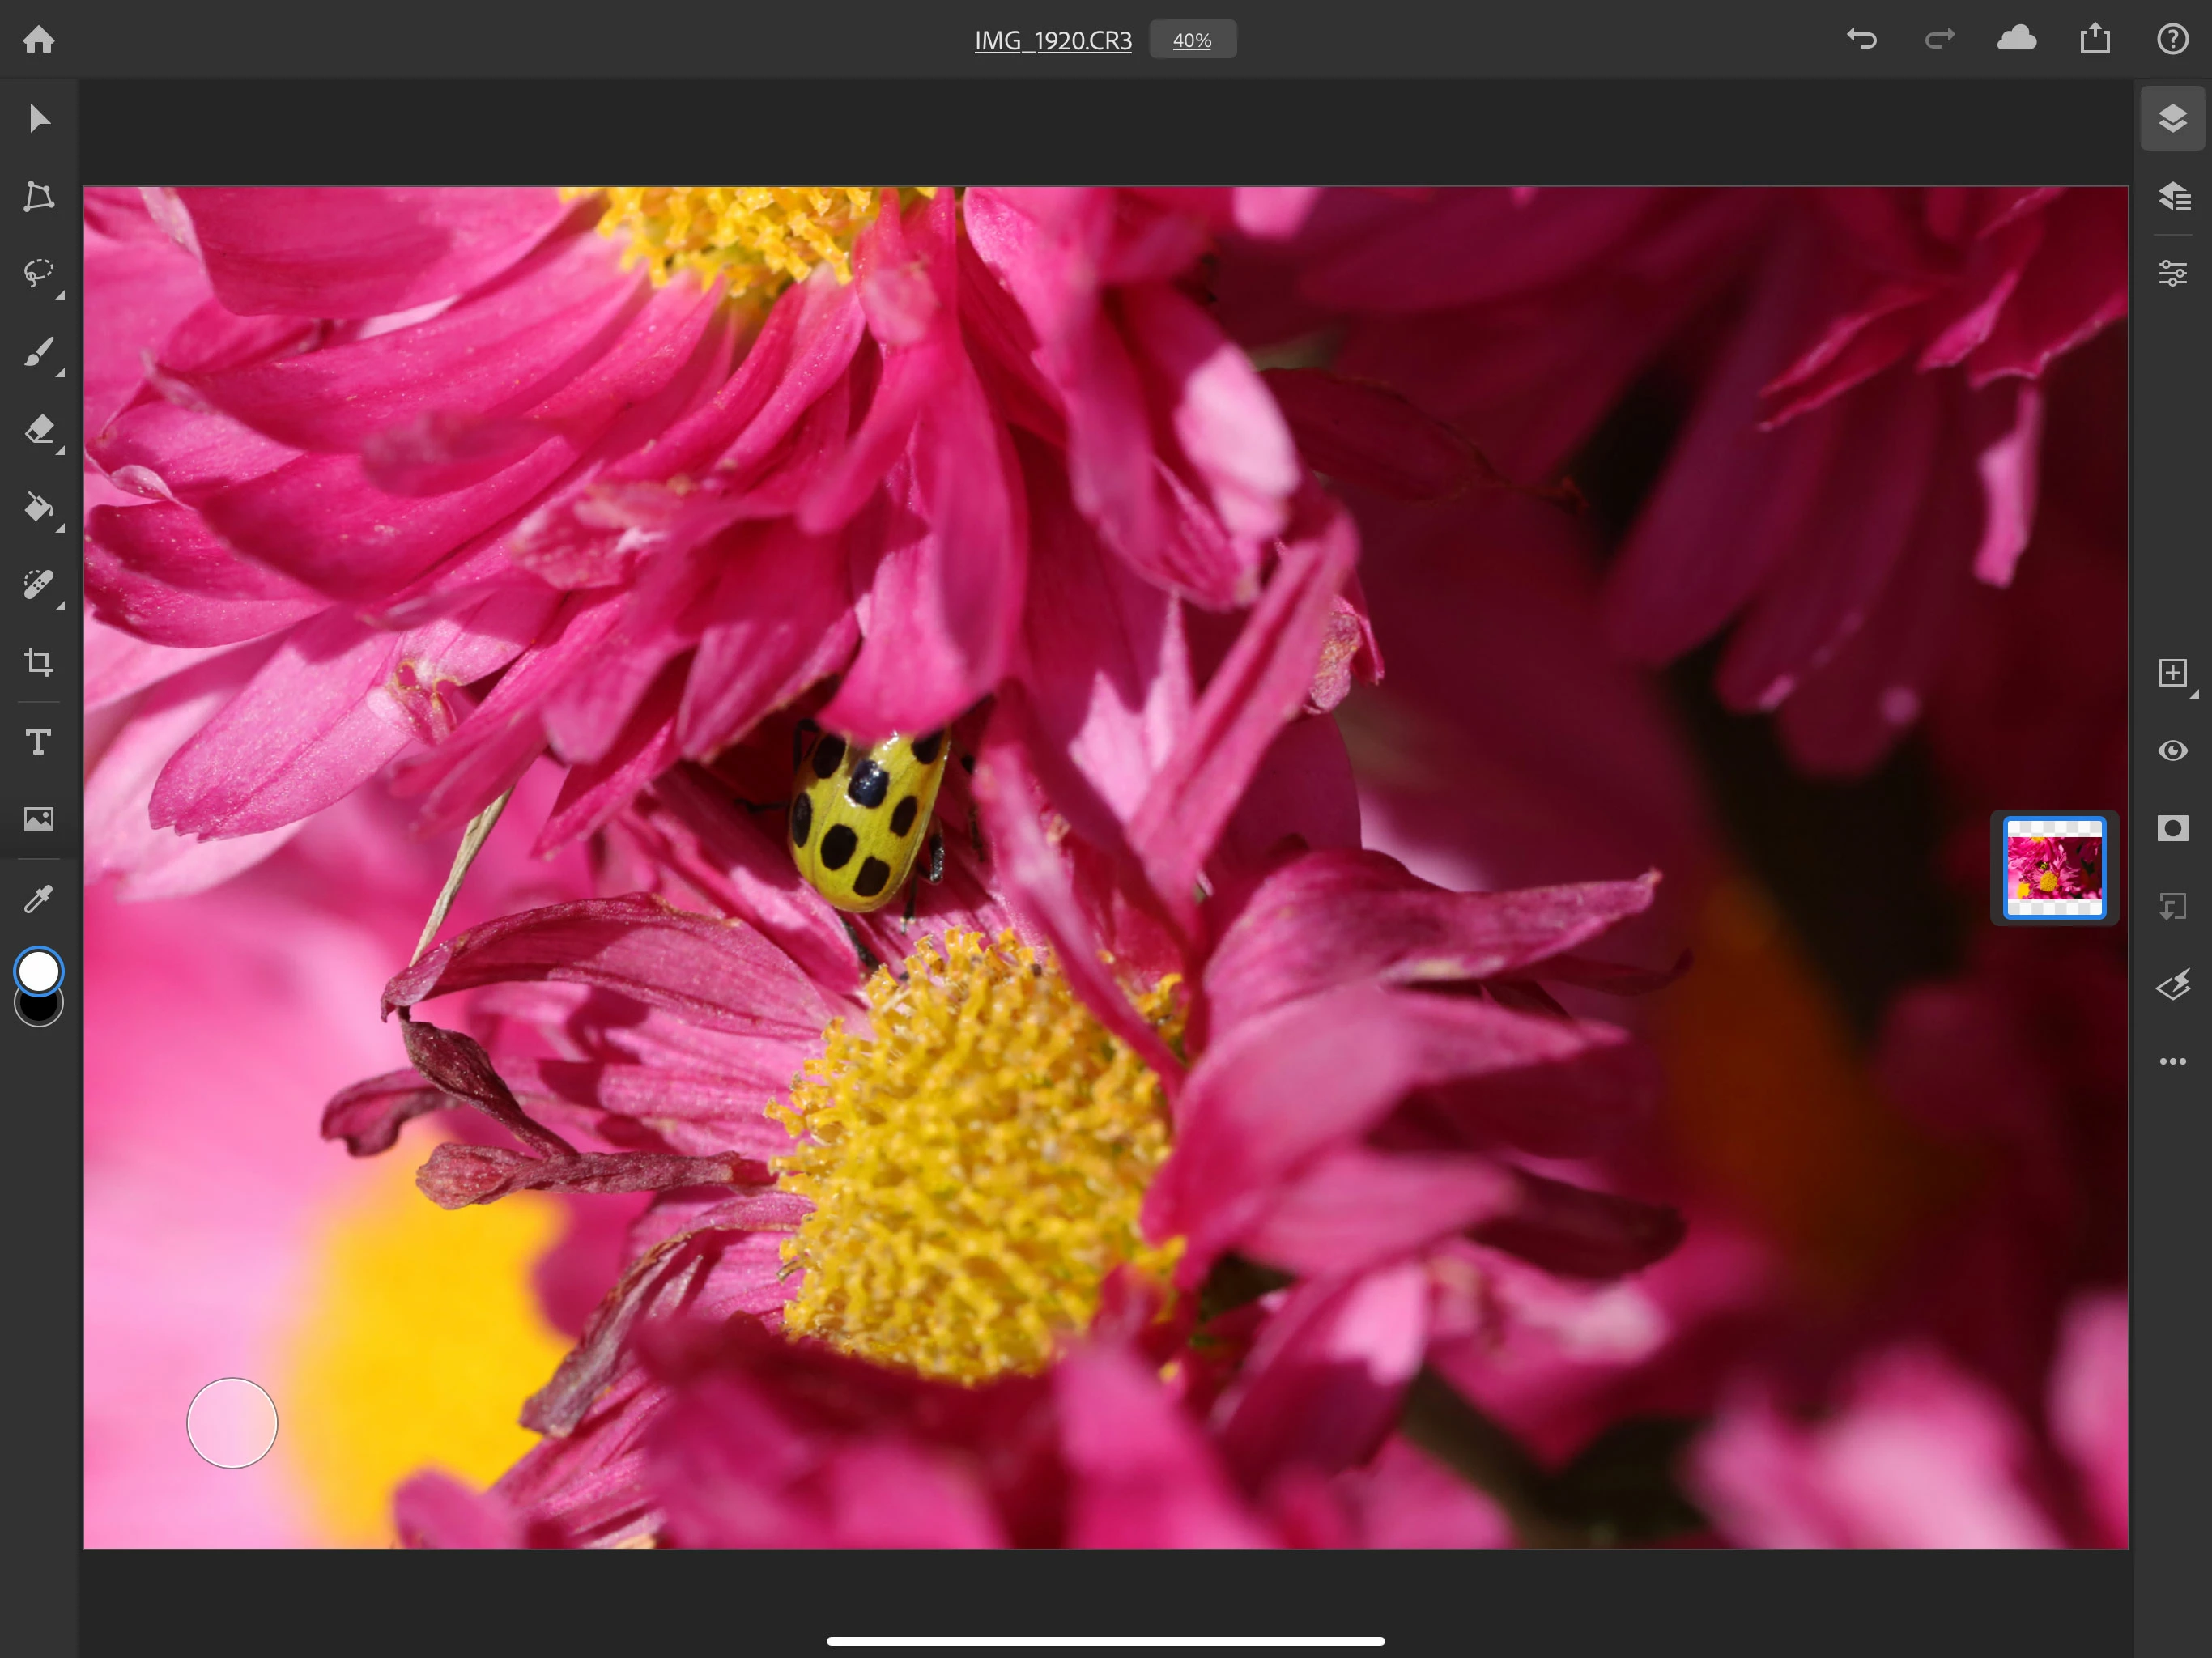This screenshot has width=2212, height=1658.
Task: Click the white foreground color swatch
Action: click(39, 970)
